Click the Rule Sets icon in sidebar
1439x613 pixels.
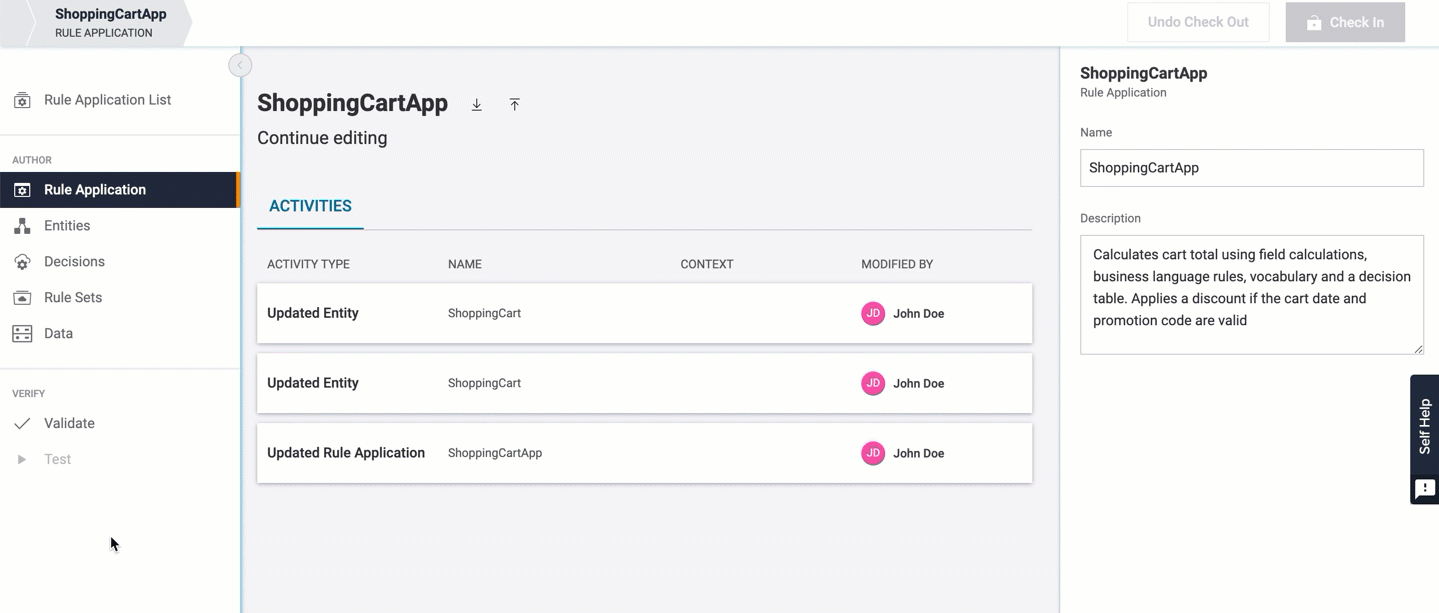(x=22, y=298)
